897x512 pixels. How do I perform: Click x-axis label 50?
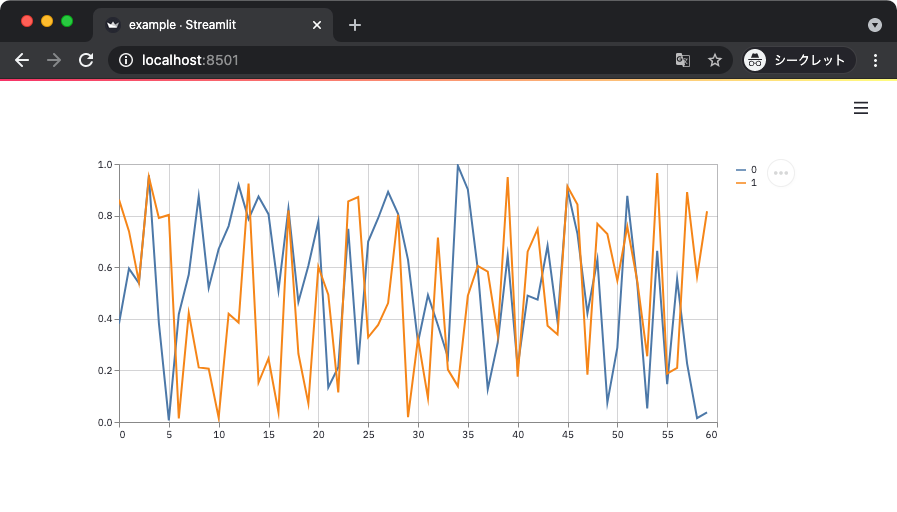[x=618, y=435]
